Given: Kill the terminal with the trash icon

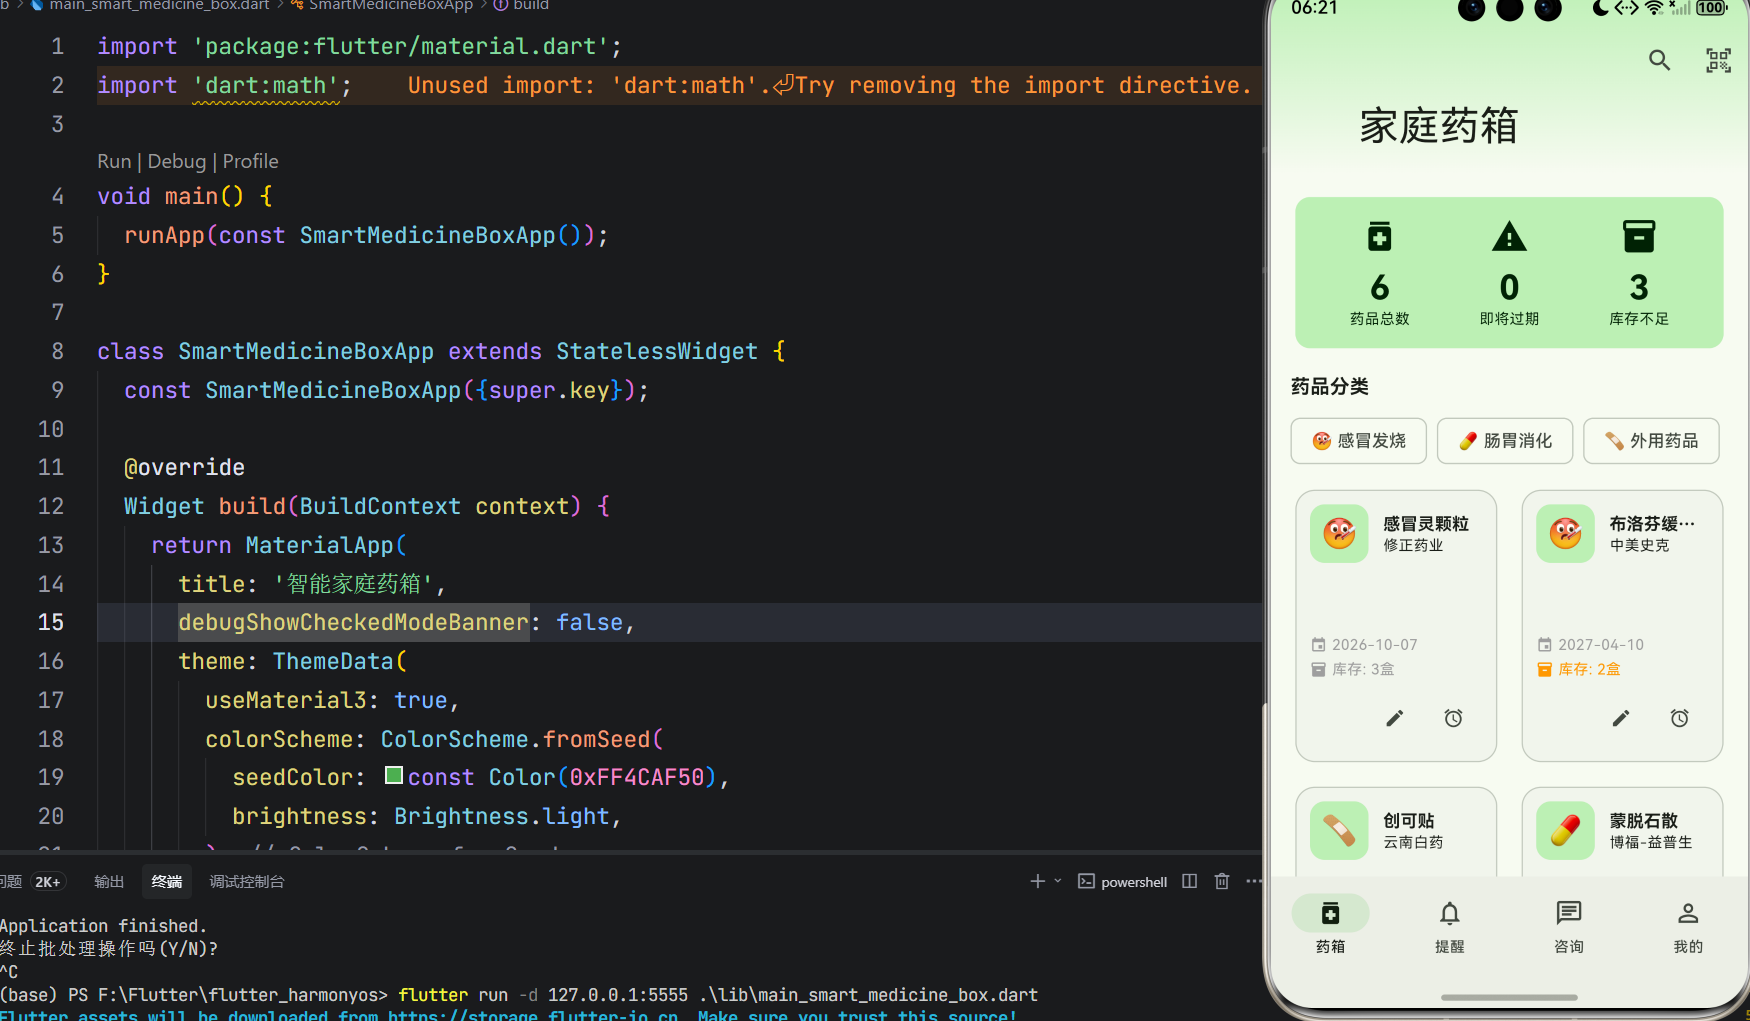Looking at the screenshot, I should pyautogui.click(x=1222, y=881).
